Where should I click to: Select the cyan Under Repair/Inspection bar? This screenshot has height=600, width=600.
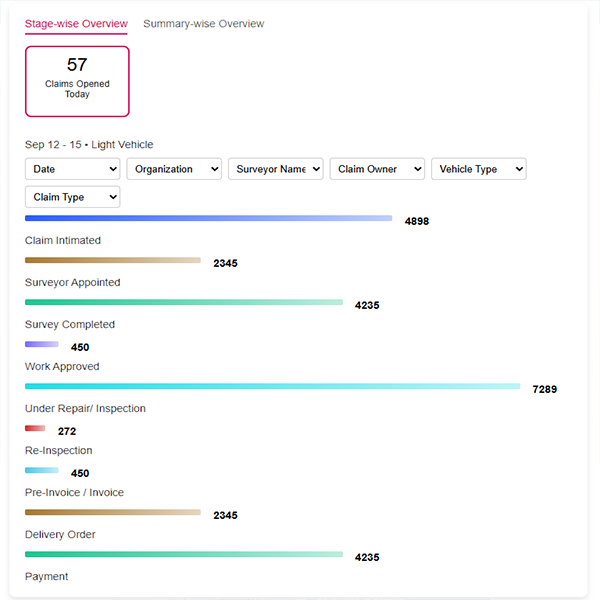272,386
